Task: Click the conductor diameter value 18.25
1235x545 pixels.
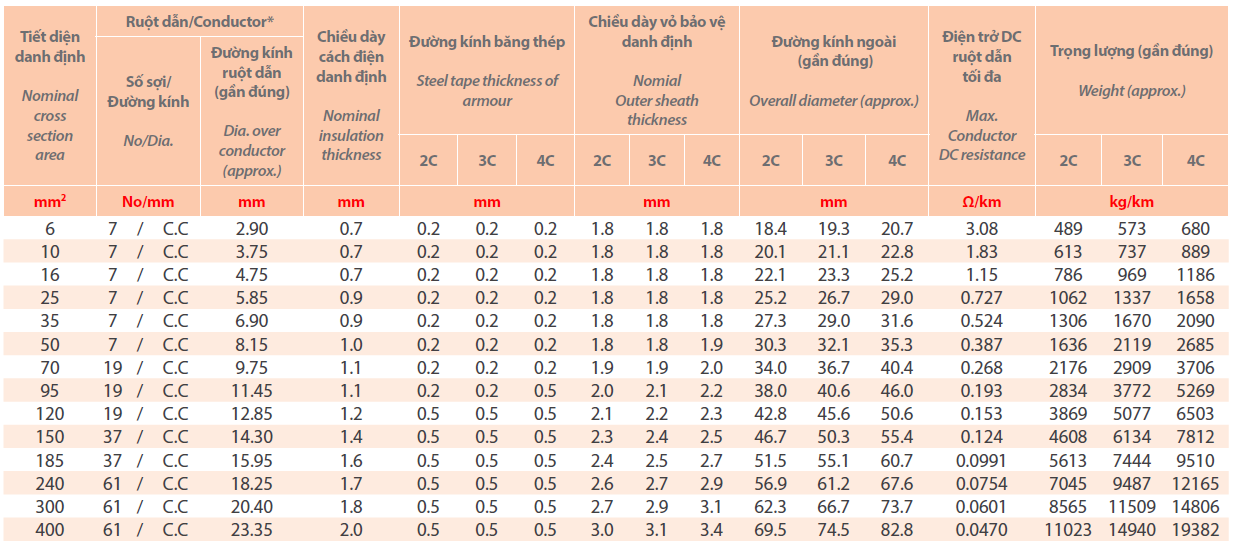Action: point(250,482)
